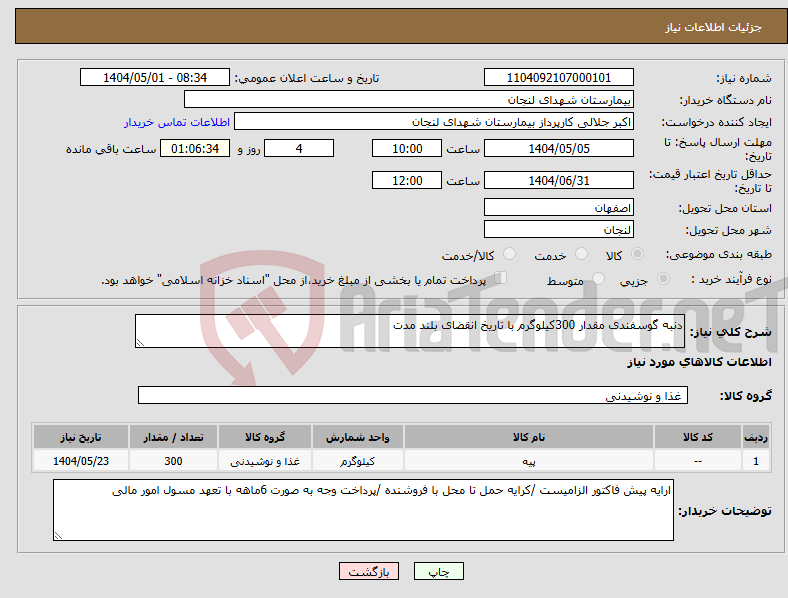Click the deadline time field 10:00

(407, 148)
